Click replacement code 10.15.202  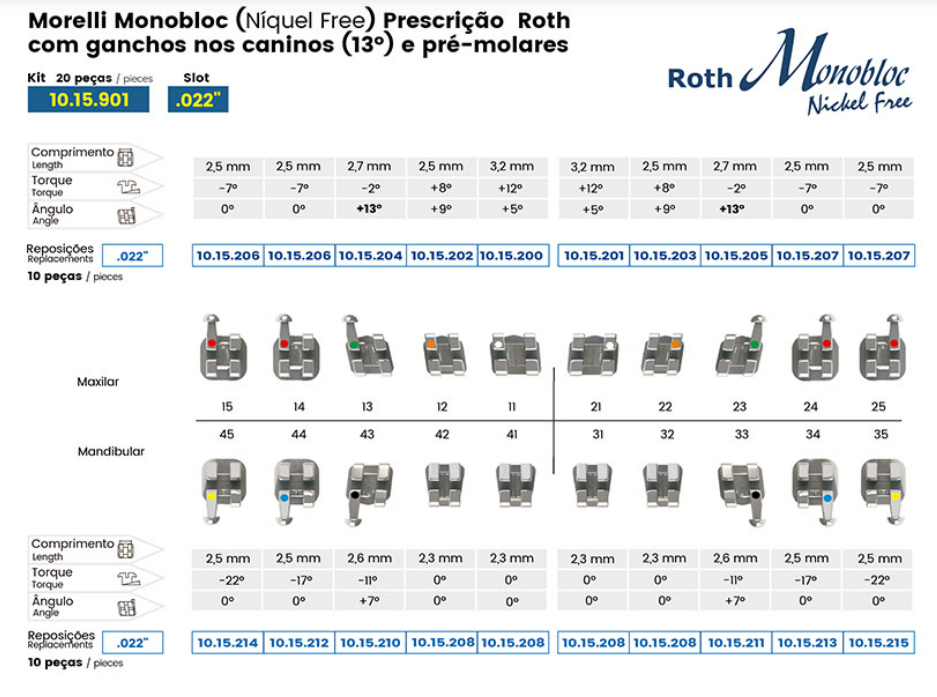coord(442,255)
